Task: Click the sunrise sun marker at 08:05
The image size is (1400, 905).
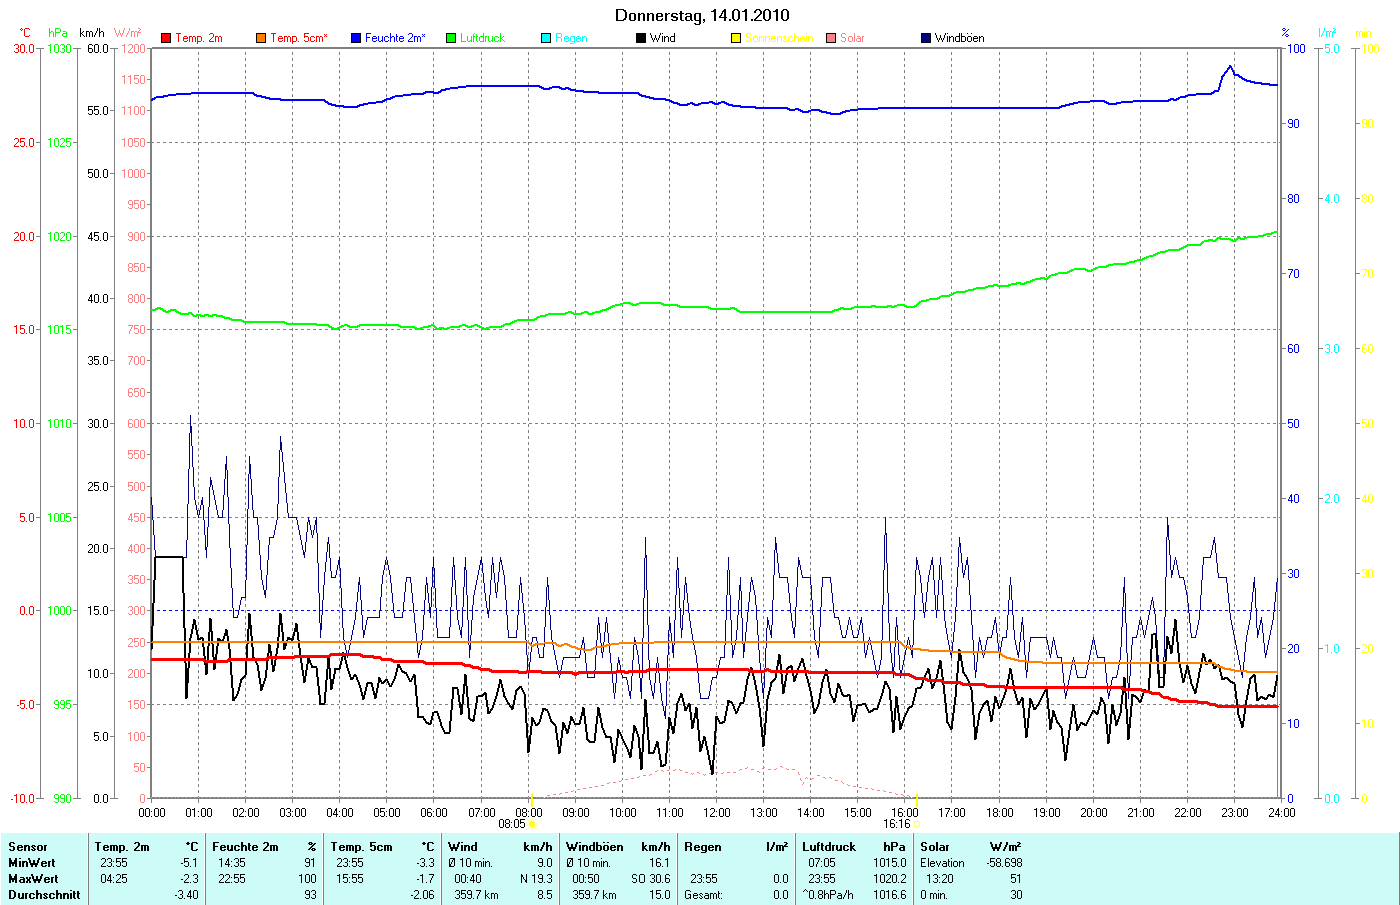Action: click(532, 824)
